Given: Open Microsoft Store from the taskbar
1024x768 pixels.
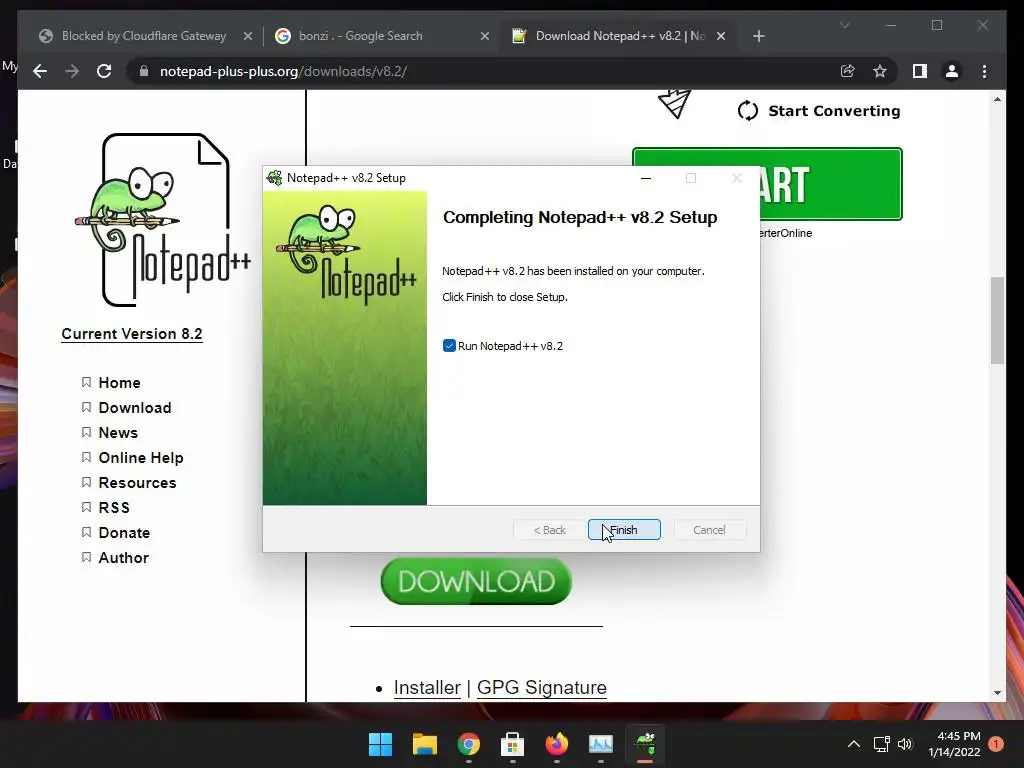Looking at the screenshot, I should (x=513, y=744).
